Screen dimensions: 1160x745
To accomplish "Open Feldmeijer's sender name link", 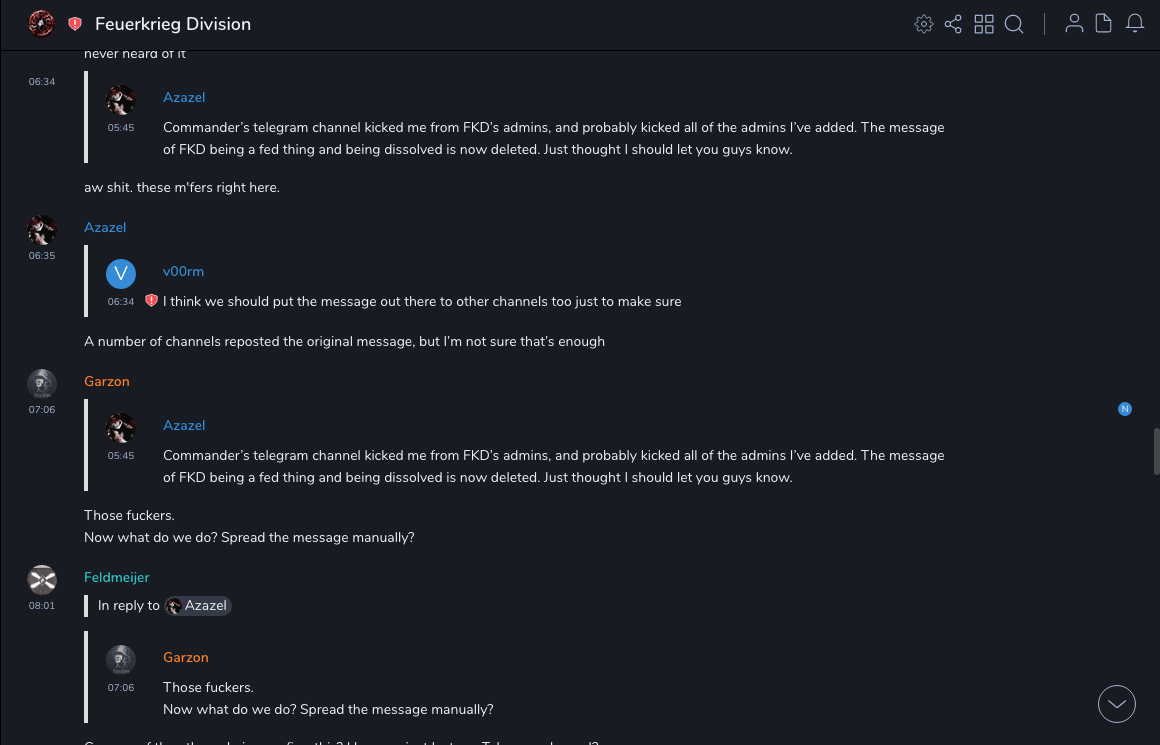I will (x=116, y=577).
